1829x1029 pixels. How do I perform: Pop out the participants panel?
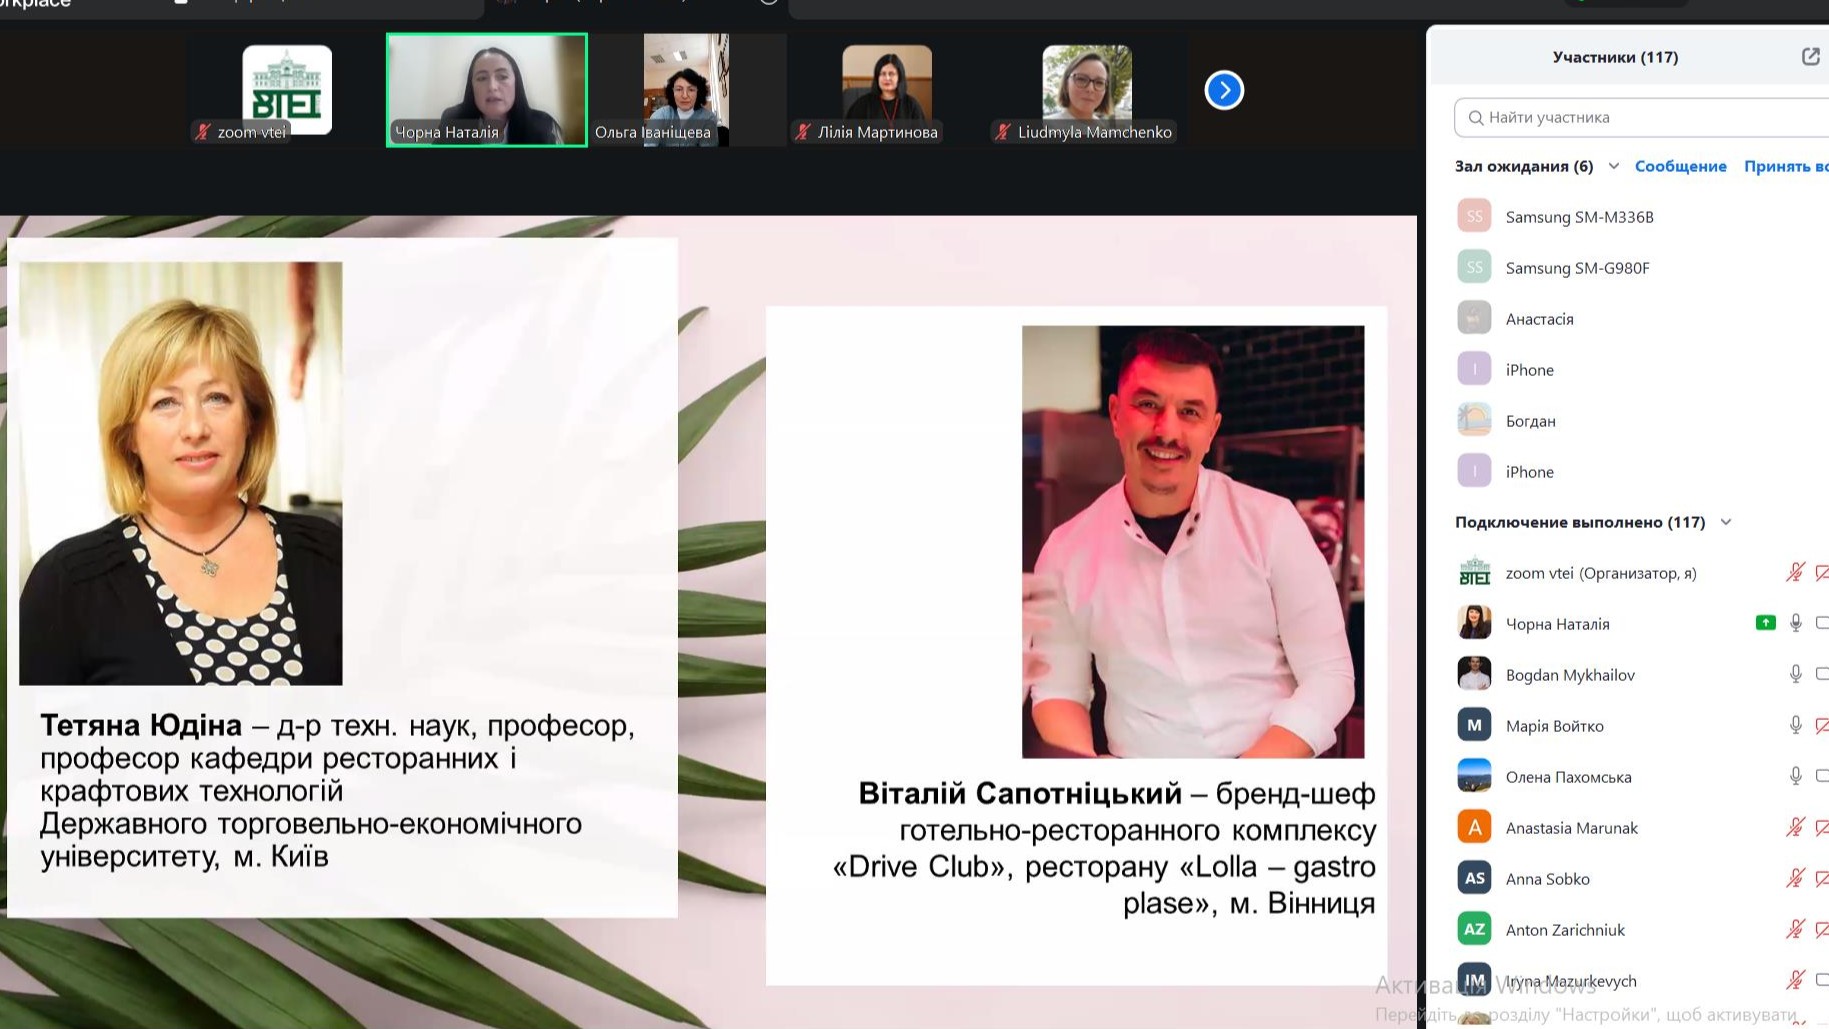coord(1810,57)
